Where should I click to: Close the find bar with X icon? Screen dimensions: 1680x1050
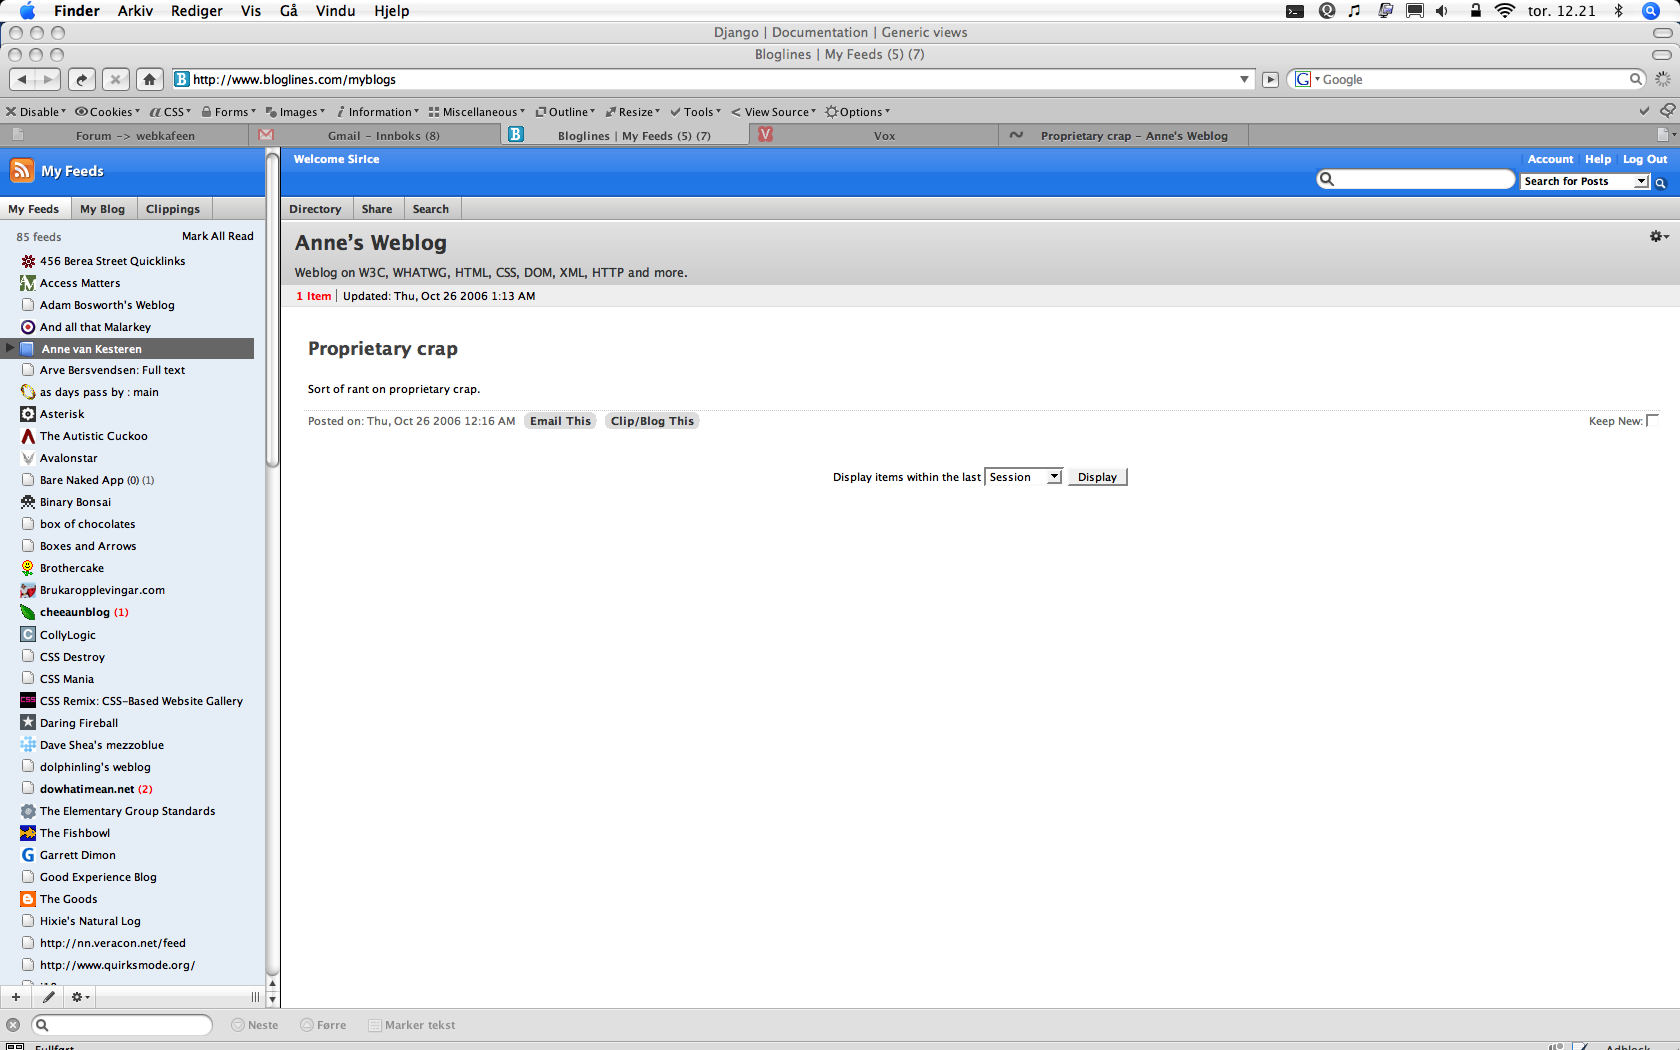point(13,1025)
